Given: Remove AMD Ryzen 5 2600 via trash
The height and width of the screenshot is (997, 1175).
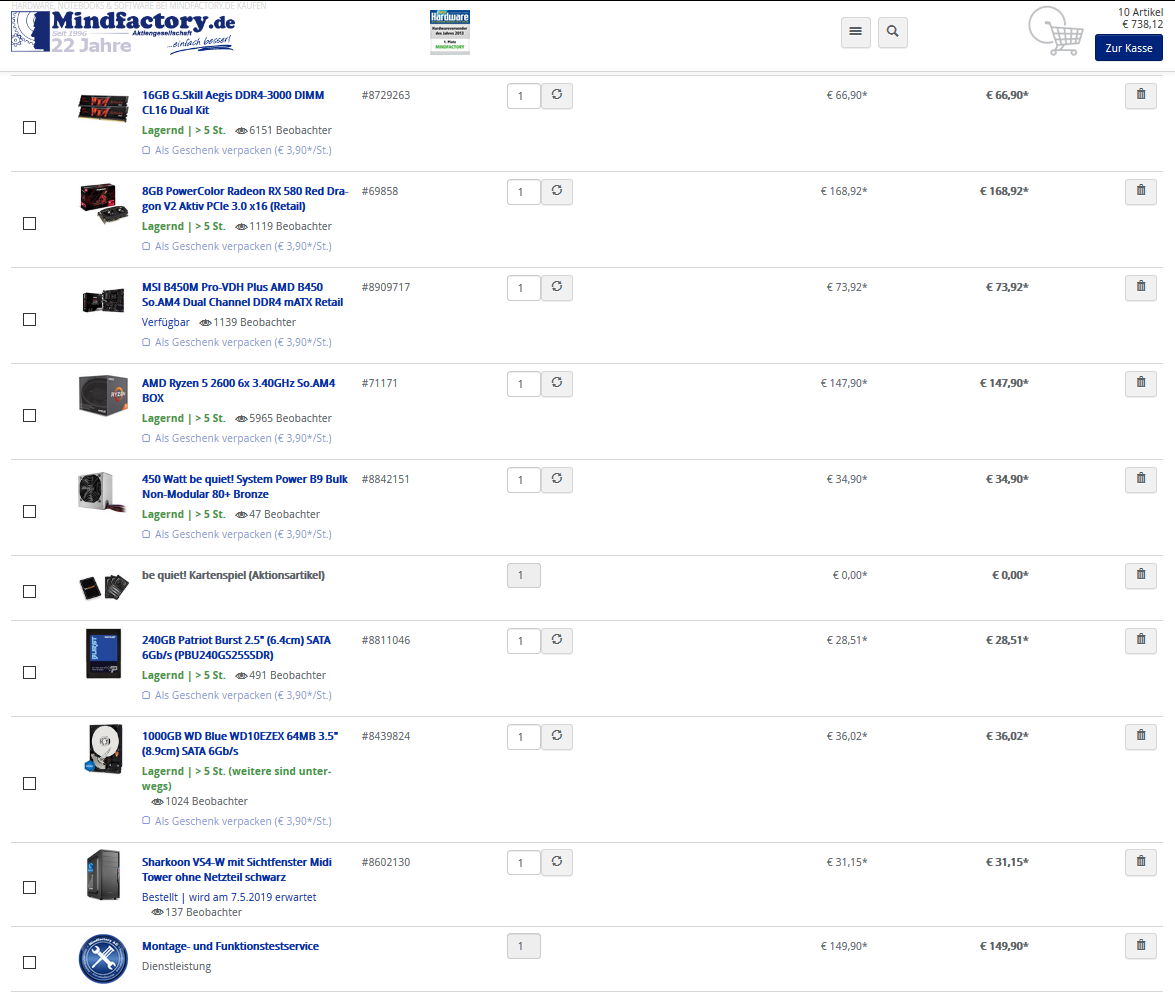Looking at the screenshot, I should coord(1141,383).
